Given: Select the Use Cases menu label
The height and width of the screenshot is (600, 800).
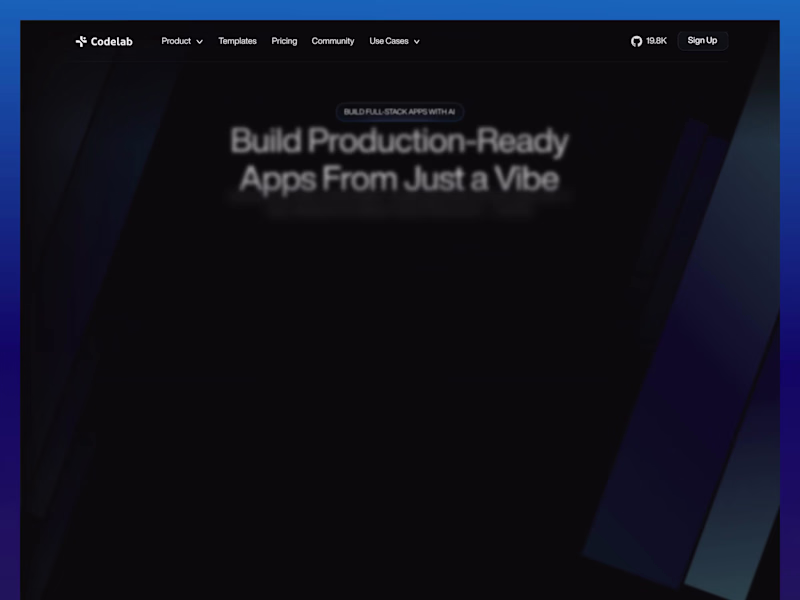Looking at the screenshot, I should point(389,41).
